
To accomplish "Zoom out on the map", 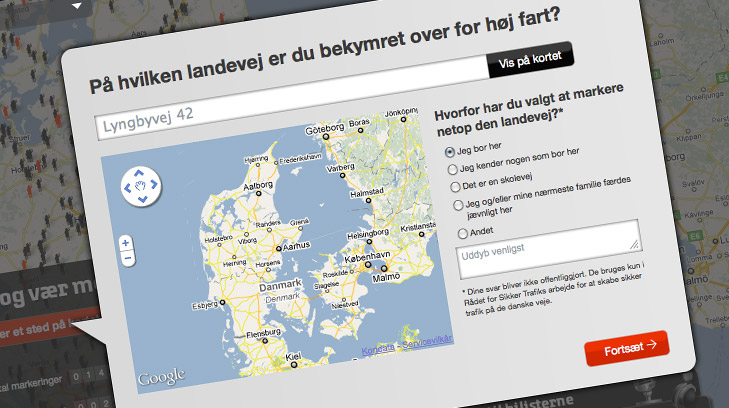I will (126, 259).
